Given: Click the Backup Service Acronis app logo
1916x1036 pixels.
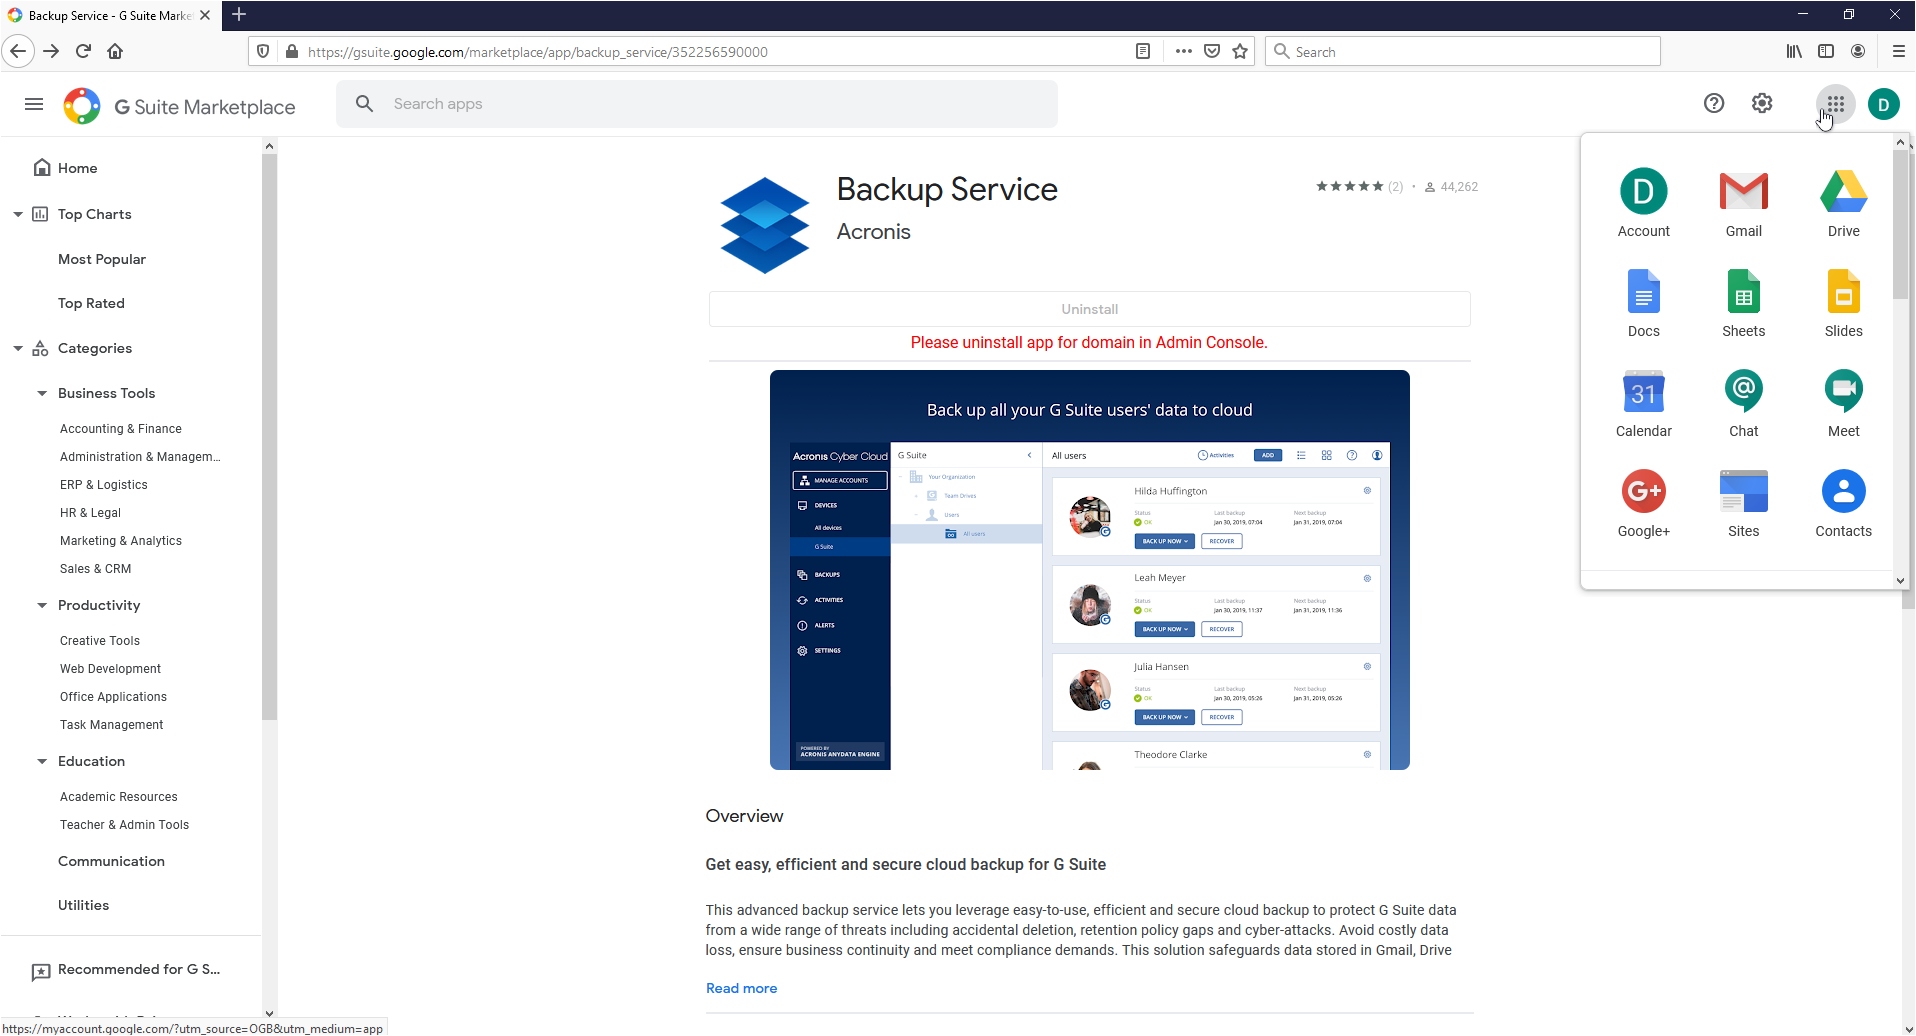Looking at the screenshot, I should 765,225.
